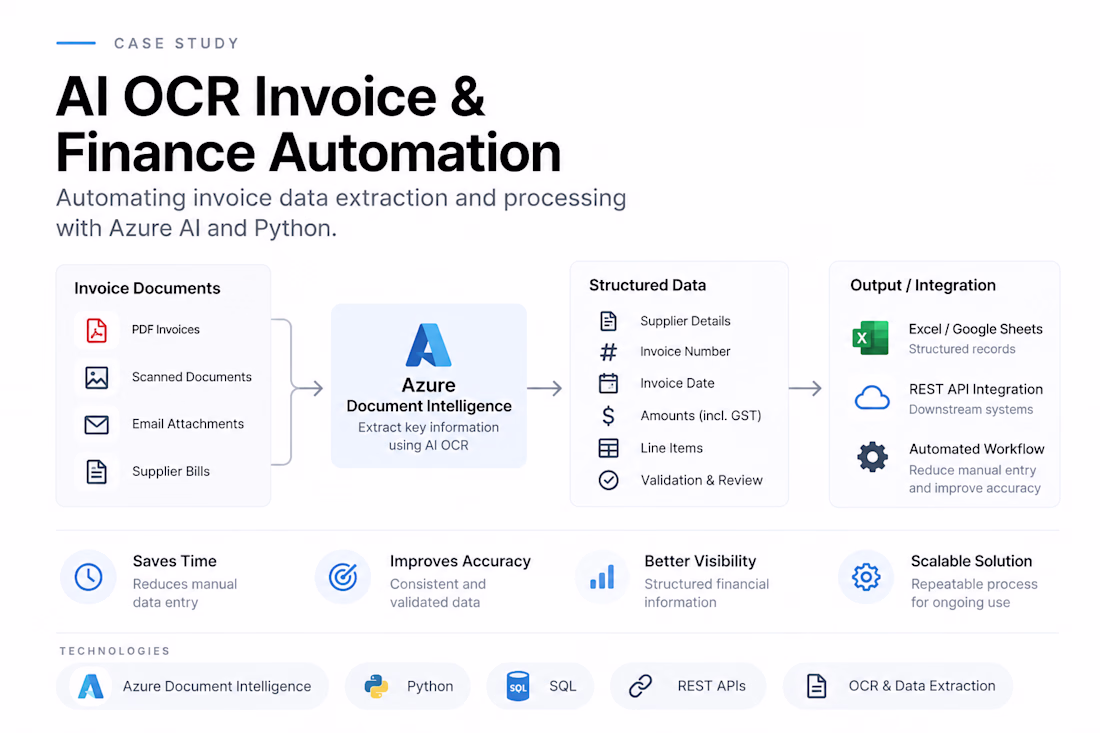Image resolution: width=1100 pixels, height=733 pixels.
Task: Select the OCR & Data Extraction label
Action: [x=922, y=686]
